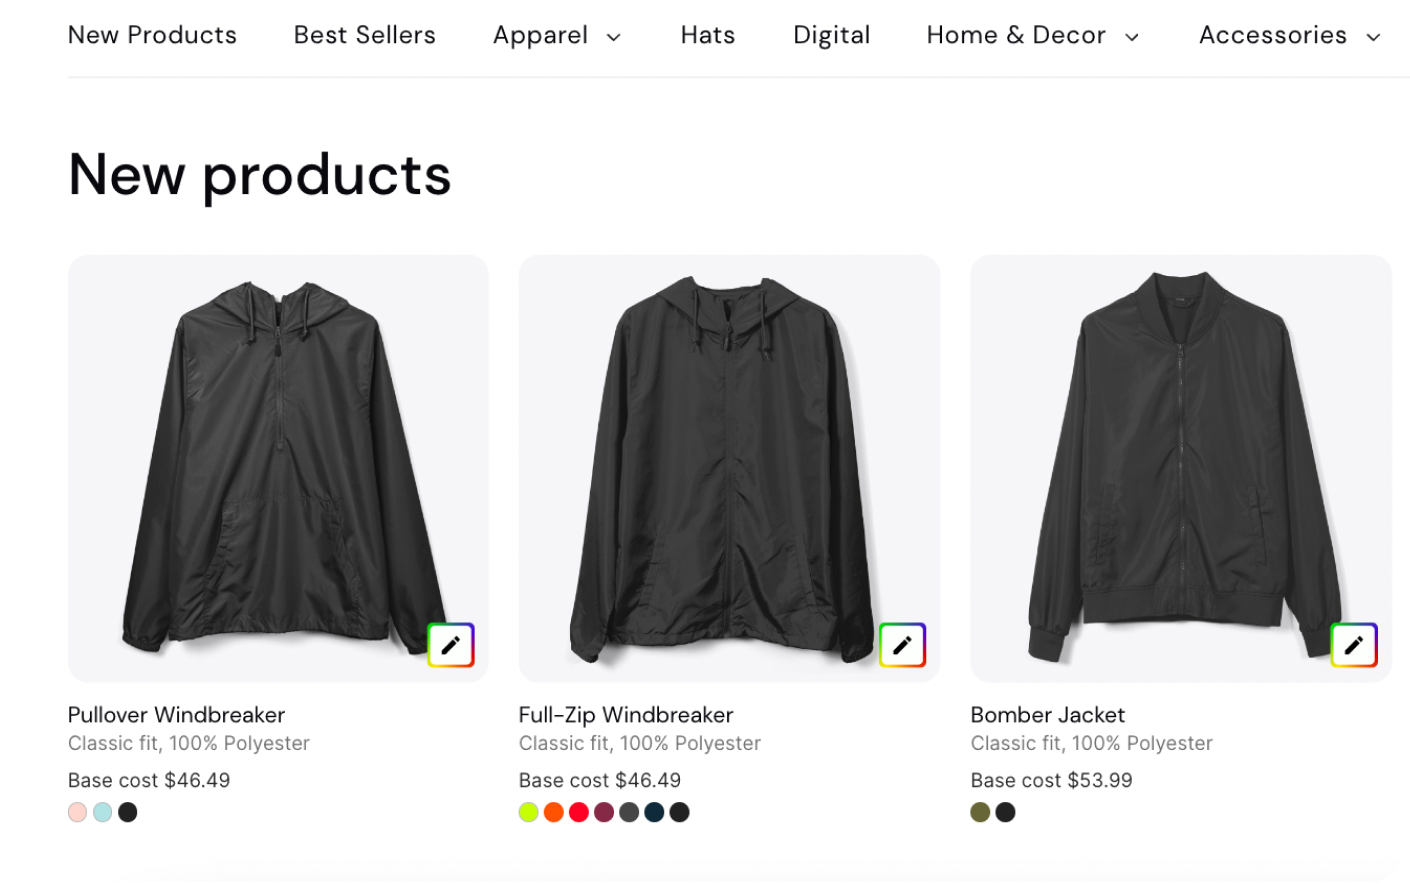The width and height of the screenshot is (1410, 884).
Task: Open the Digital products section
Action: (x=832, y=35)
